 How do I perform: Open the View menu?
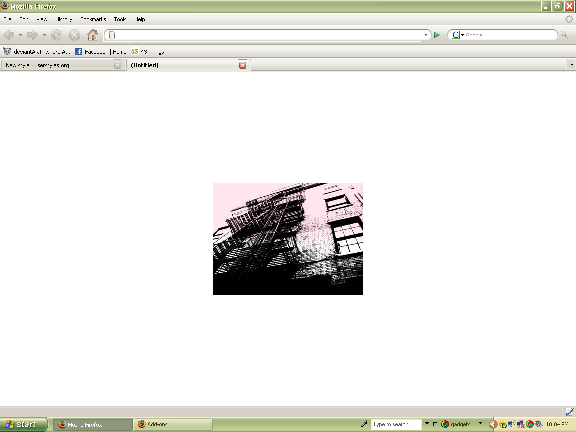tap(42, 19)
